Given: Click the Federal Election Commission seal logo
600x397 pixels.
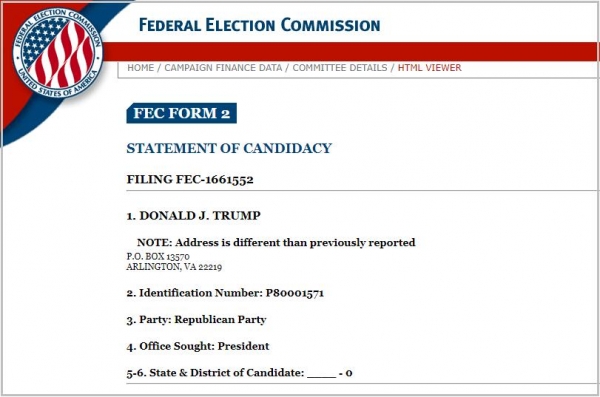Looking at the screenshot, I should pos(58,53).
